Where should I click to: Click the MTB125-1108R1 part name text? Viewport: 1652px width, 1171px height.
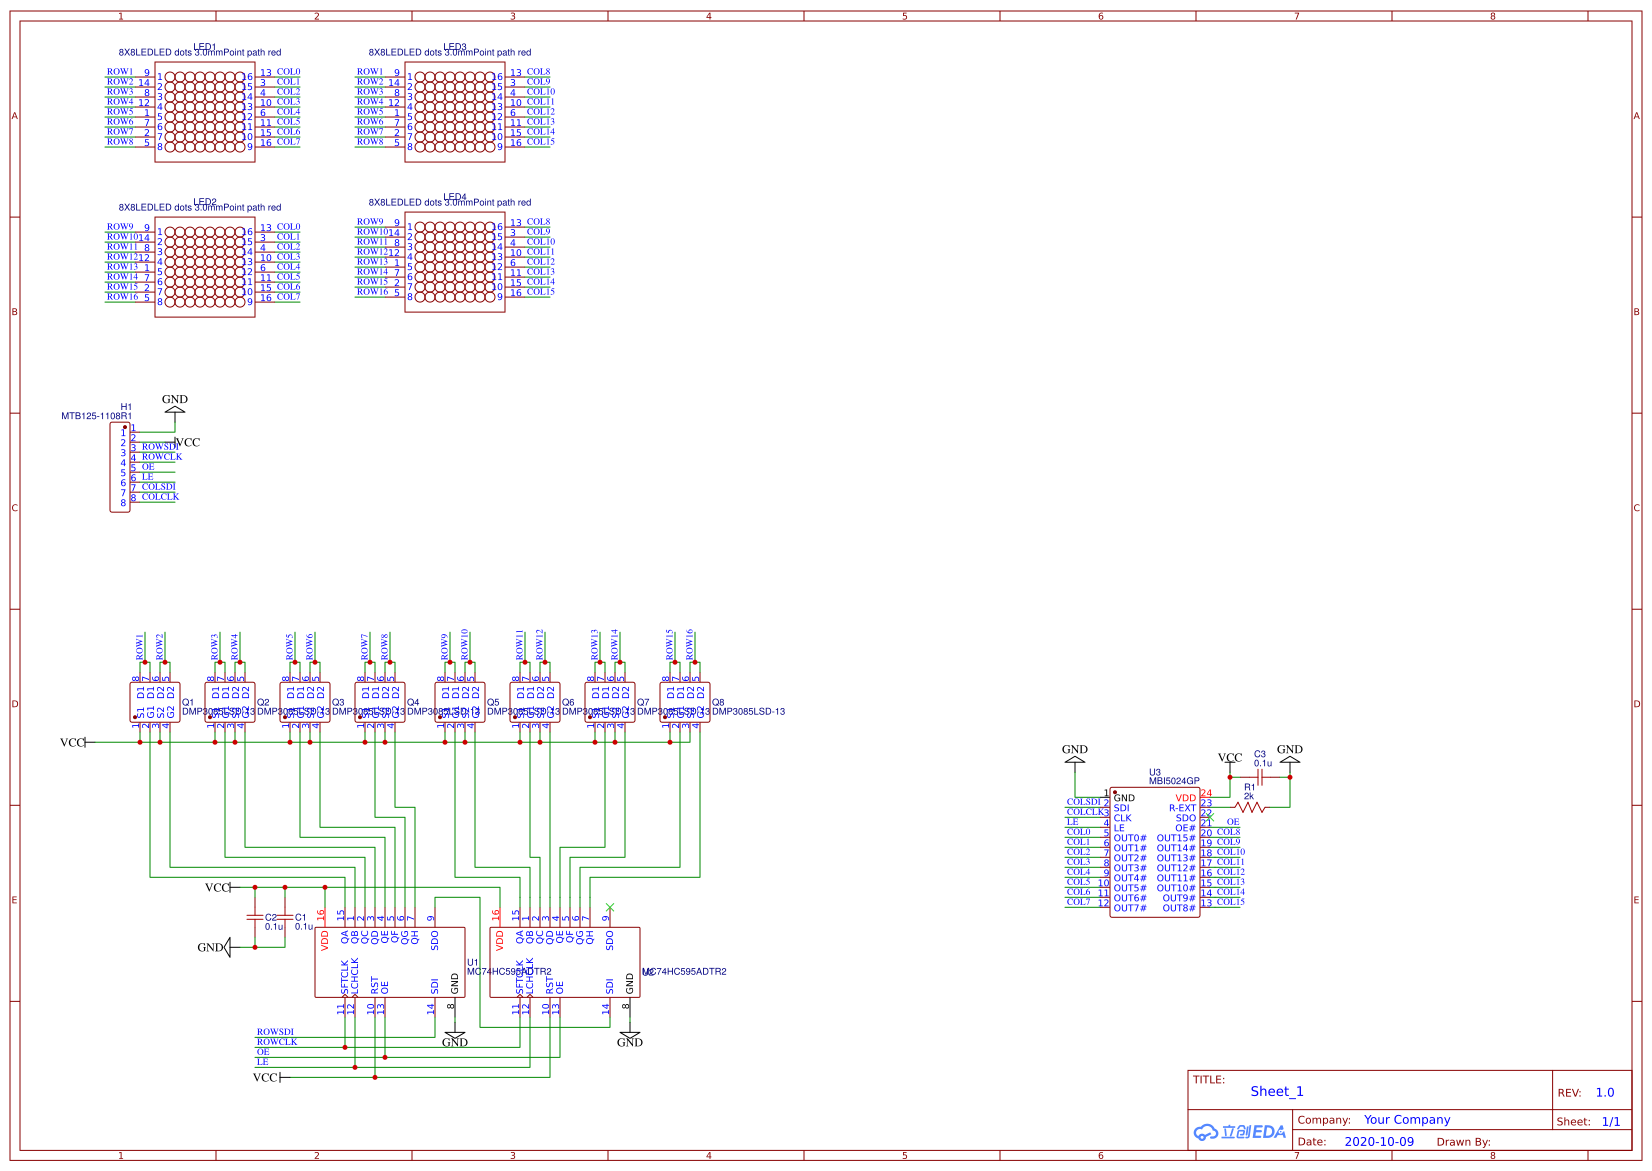tap(96, 416)
